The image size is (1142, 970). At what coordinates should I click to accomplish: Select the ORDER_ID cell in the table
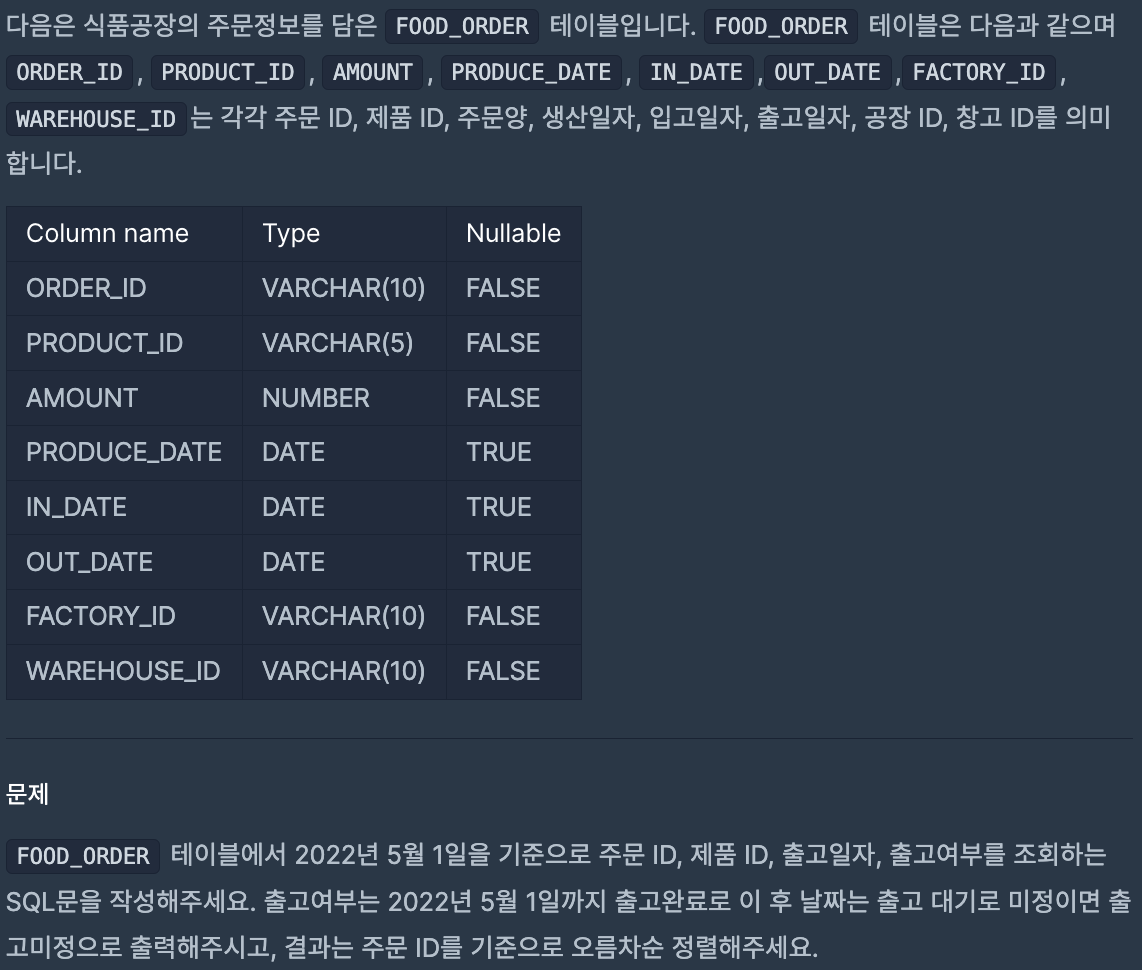click(x=125, y=288)
